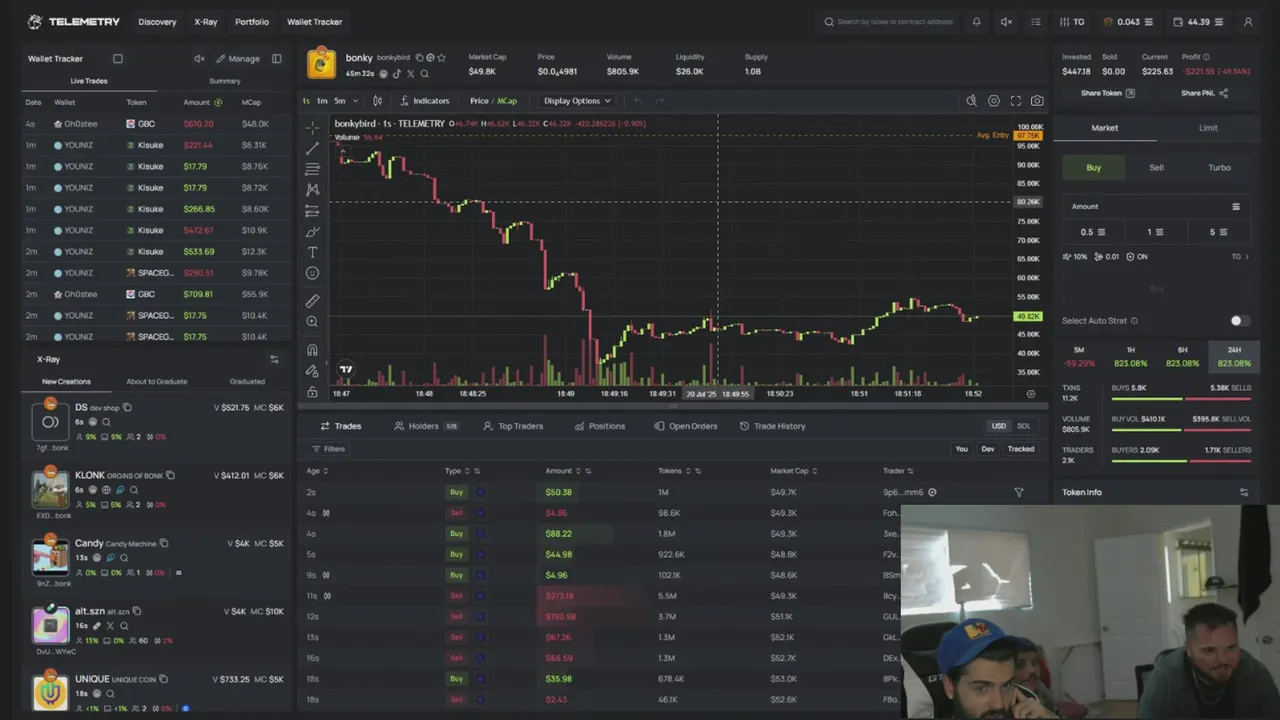
Task: Favorite bonky with the star icon
Action: coord(442,58)
